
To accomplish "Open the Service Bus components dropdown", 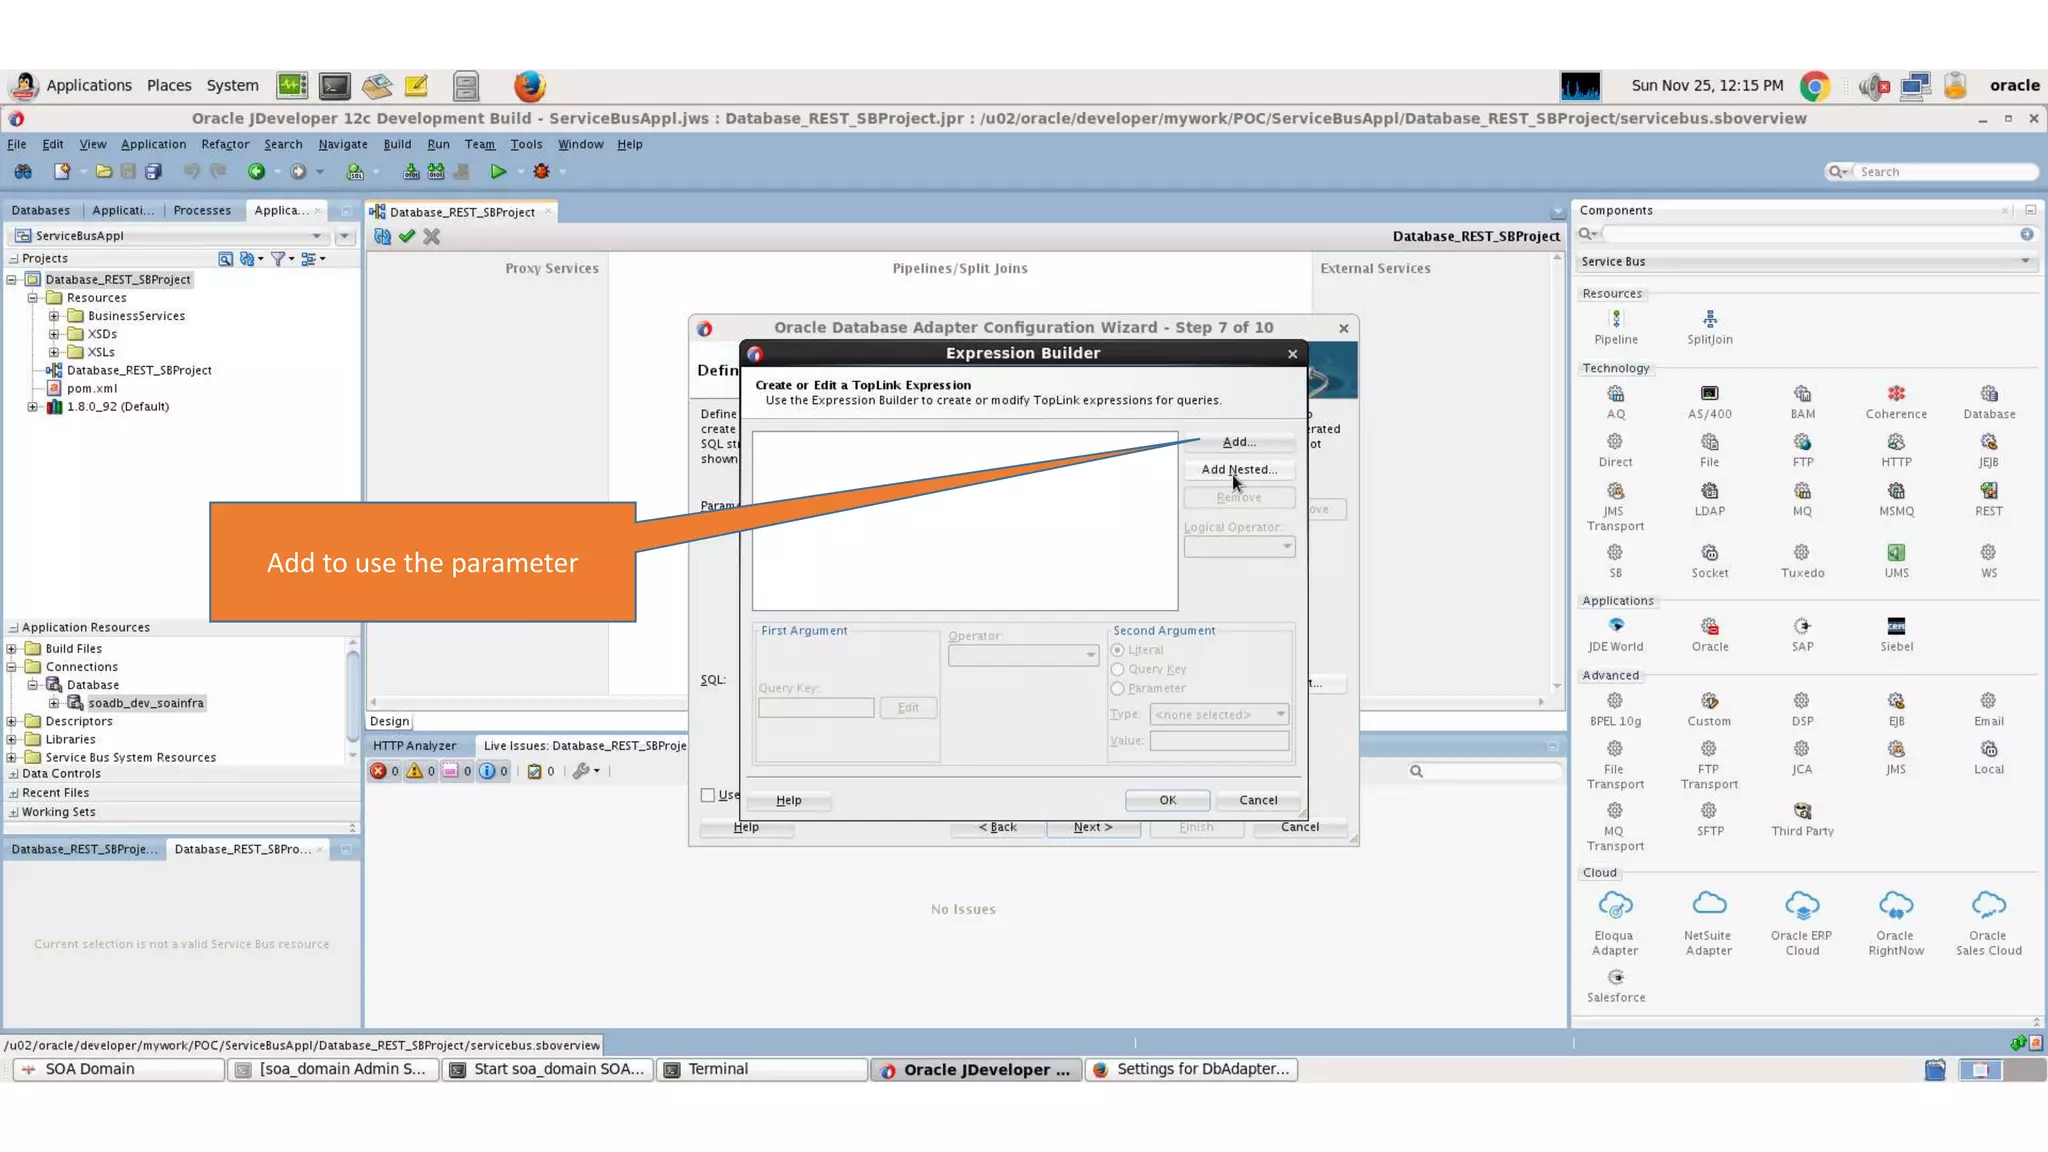I will pos(1805,262).
